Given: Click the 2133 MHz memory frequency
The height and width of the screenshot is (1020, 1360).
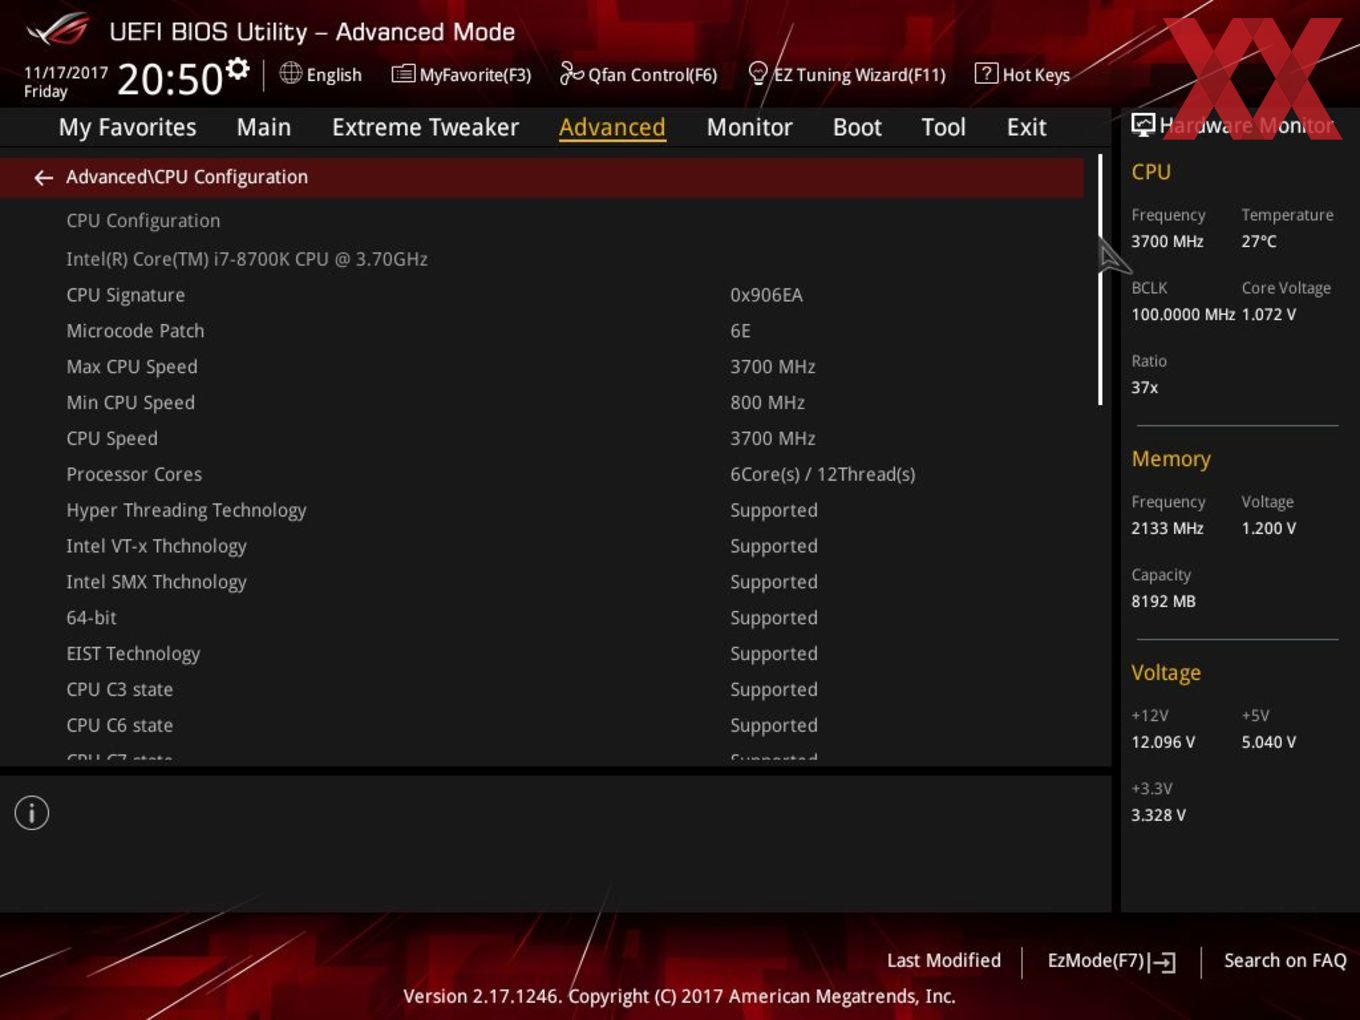Looking at the screenshot, I should click(1167, 528).
